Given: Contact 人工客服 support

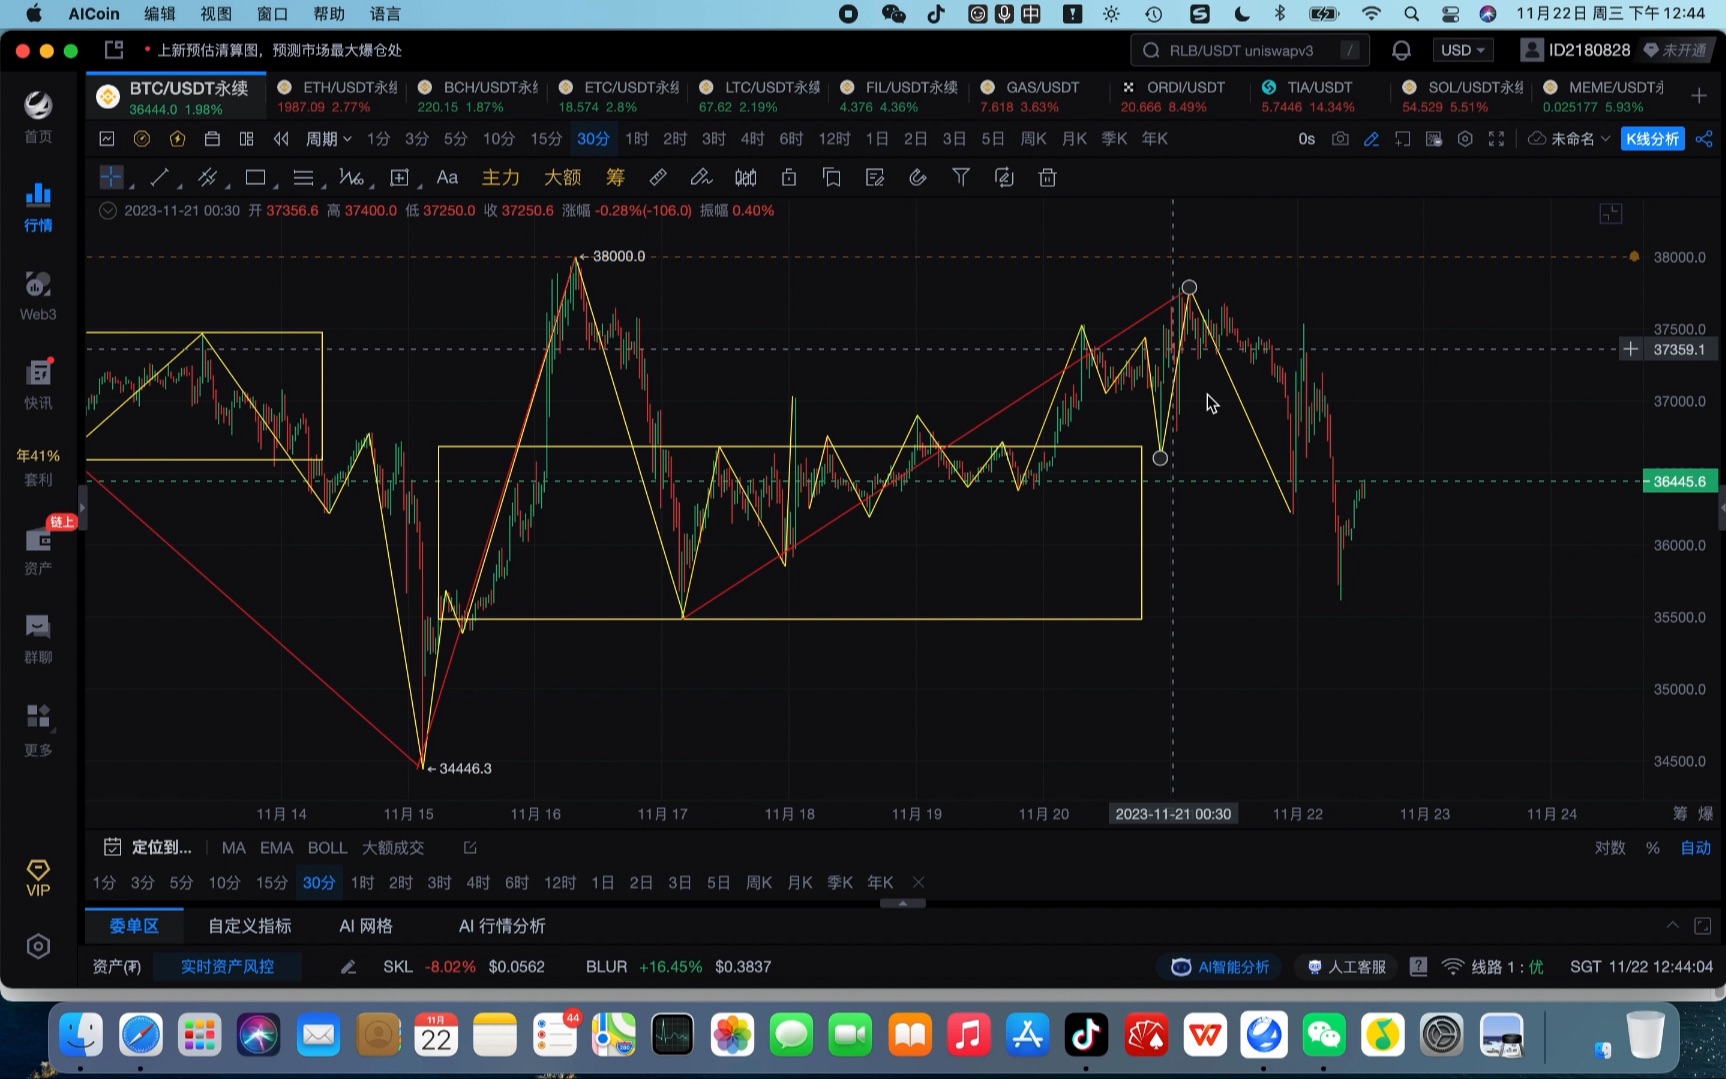Looking at the screenshot, I should coord(1346,966).
